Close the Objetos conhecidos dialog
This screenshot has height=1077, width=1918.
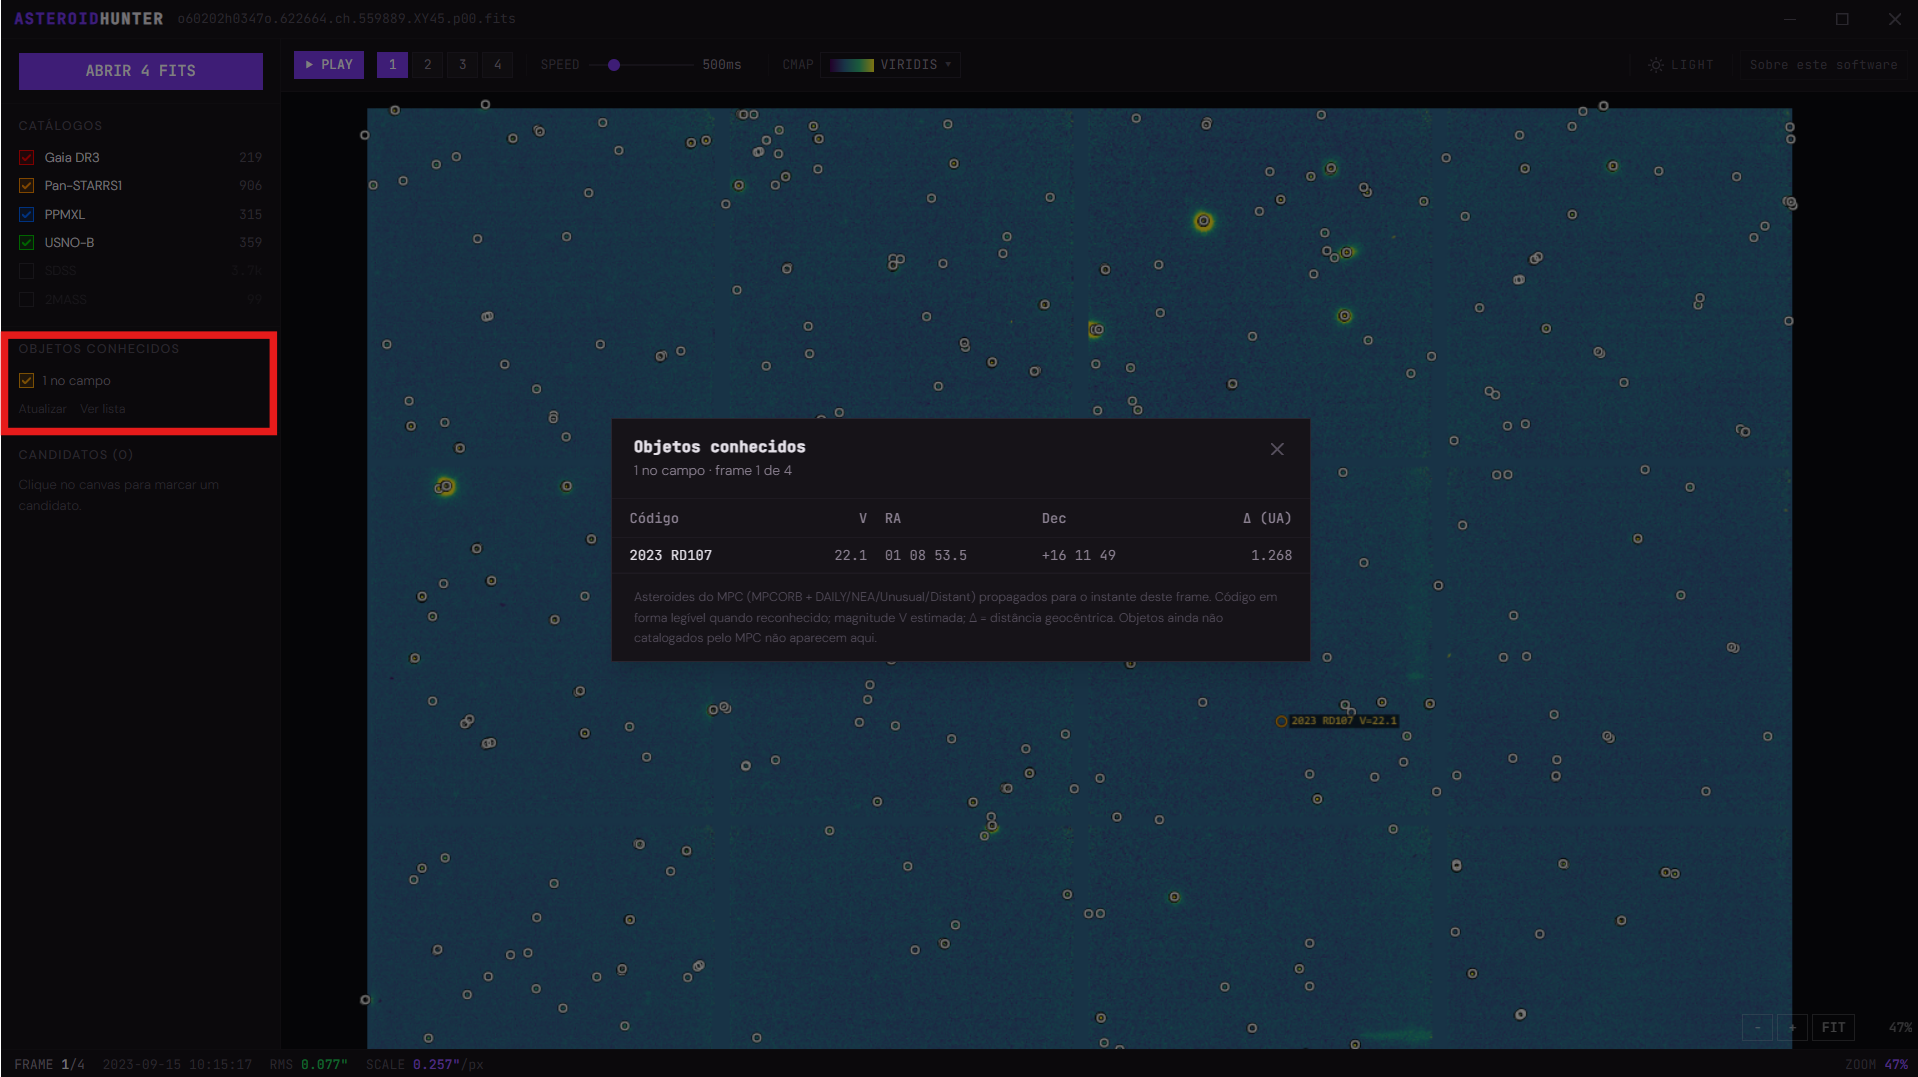click(x=1277, y=449)
